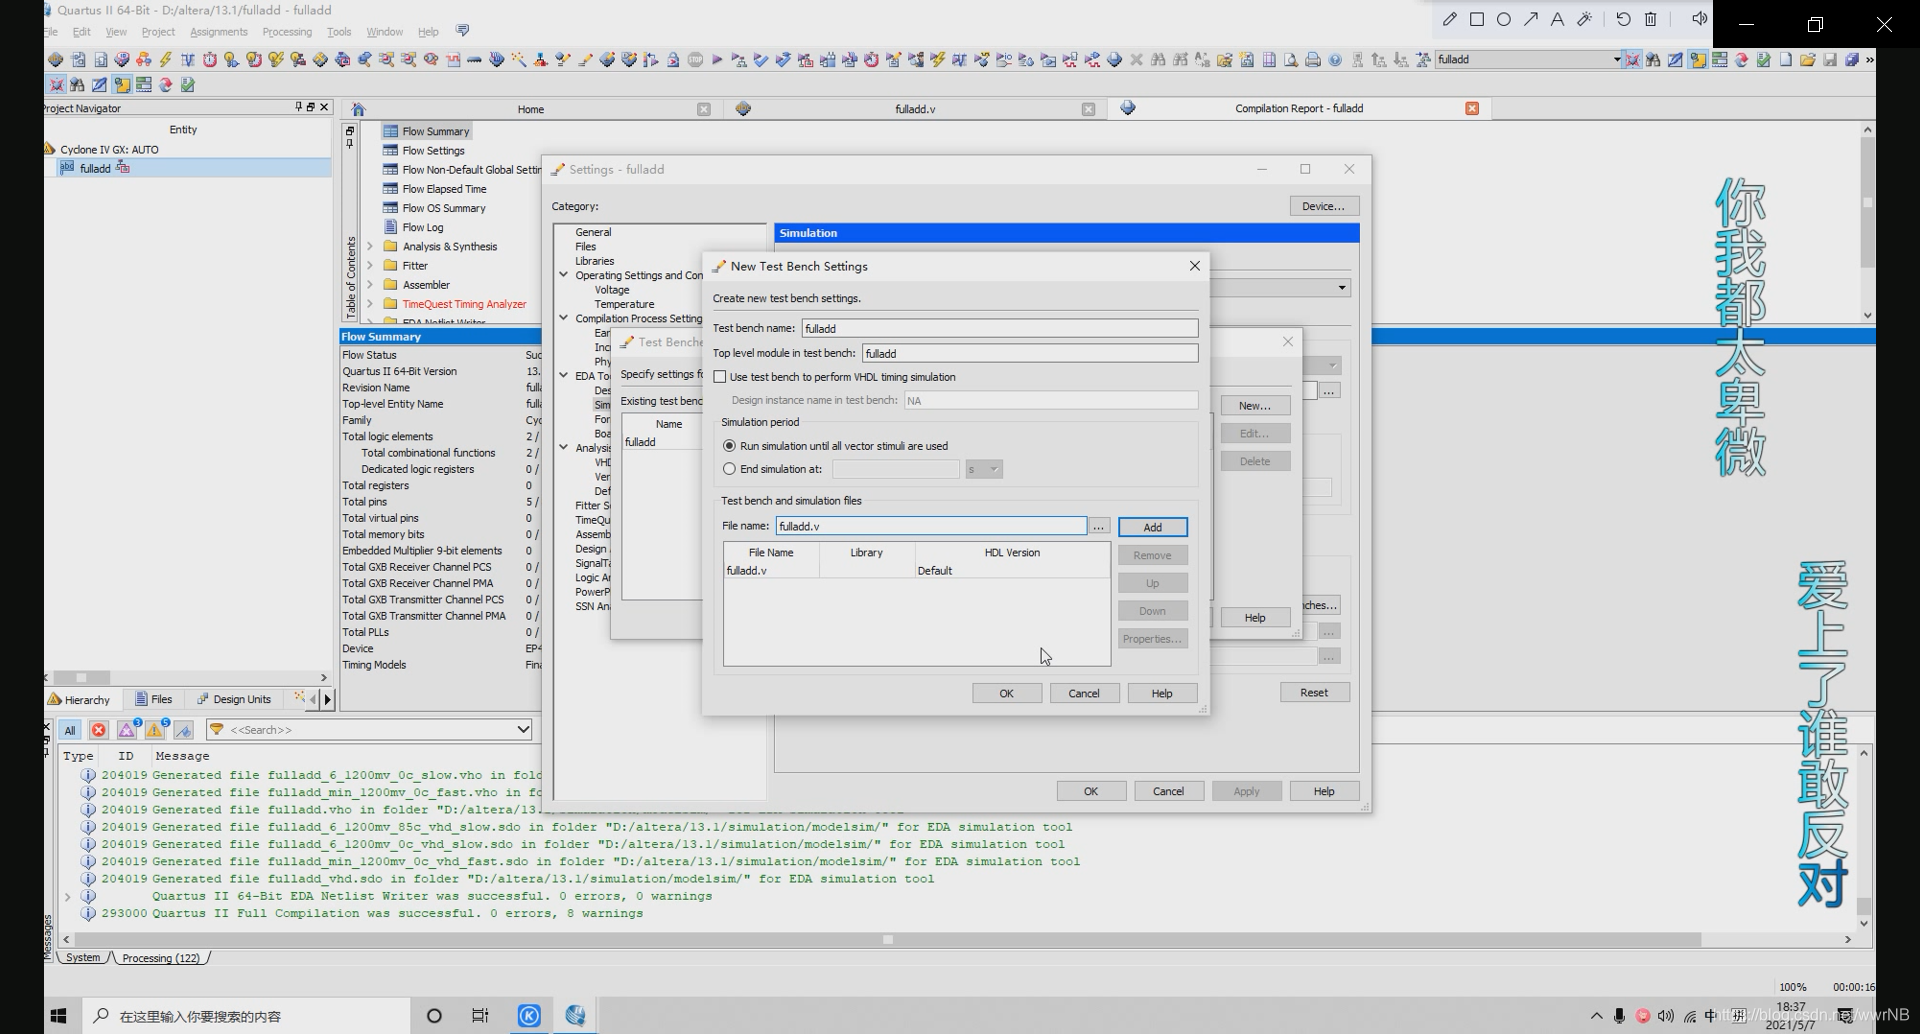This screenshot has width=1920, height=1034.
Task: Open the Processing menu
Action: click(x=287, y=32)
